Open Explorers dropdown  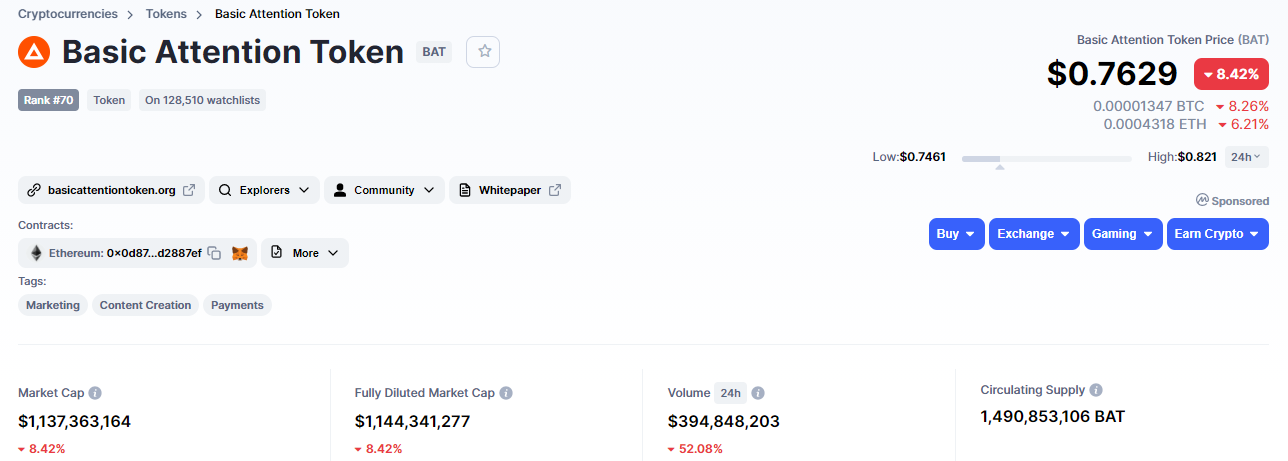tap(264, 190)
